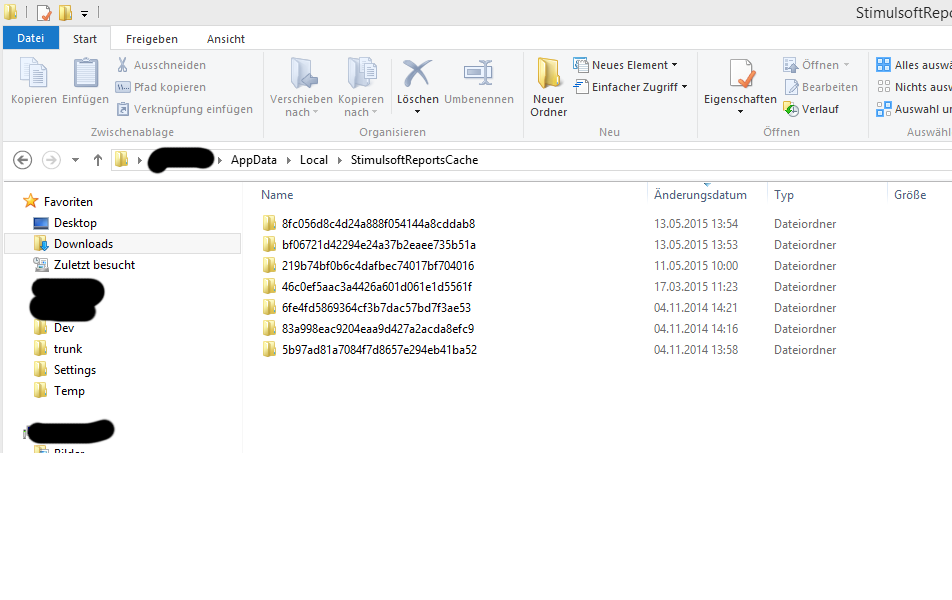Switch to the Ansicht tab

tap(226, 39)
